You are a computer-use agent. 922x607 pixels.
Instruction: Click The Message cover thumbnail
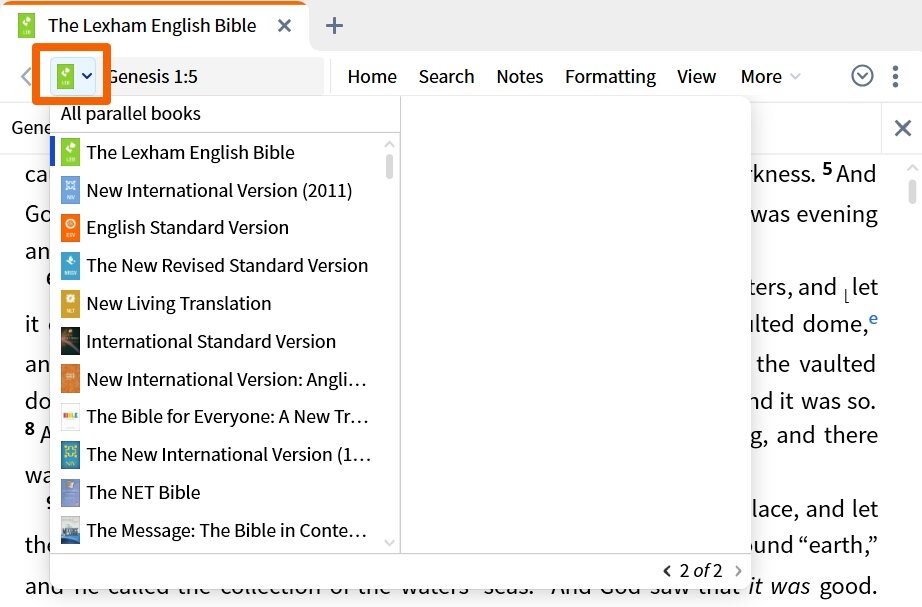click(71, 531)
